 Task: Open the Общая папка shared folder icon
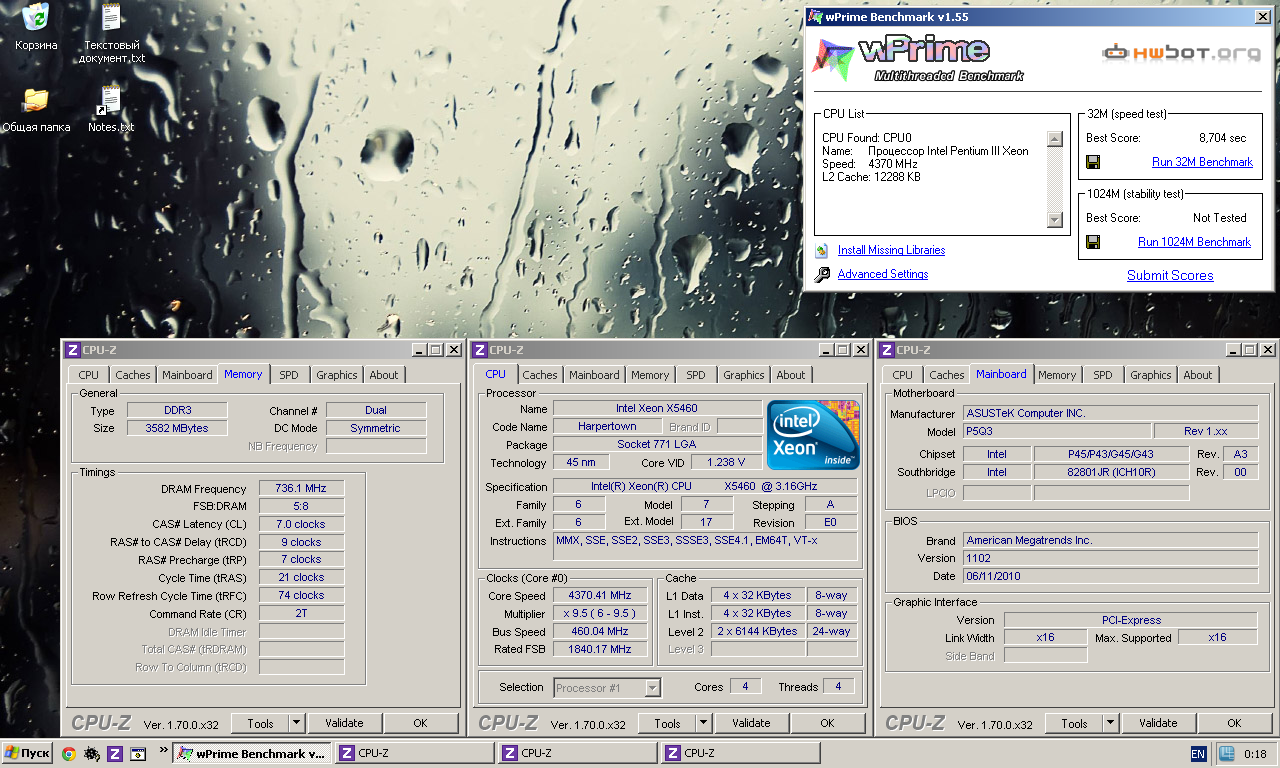coord(36,100)
